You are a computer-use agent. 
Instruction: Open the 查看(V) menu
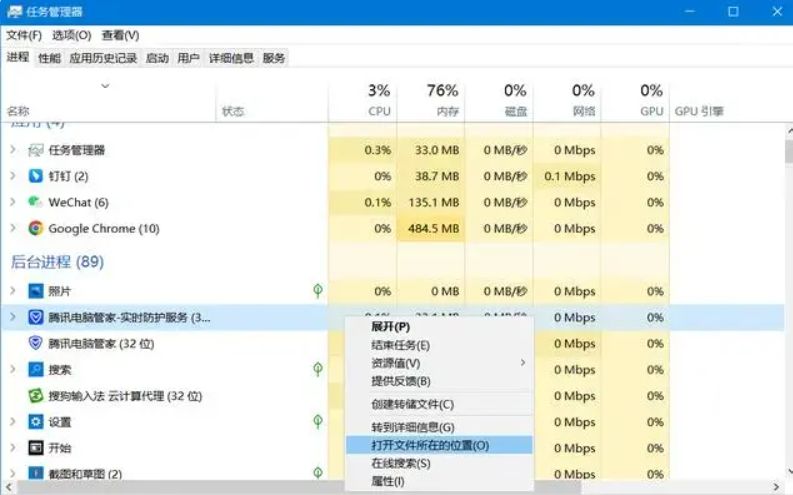(120, 35)
